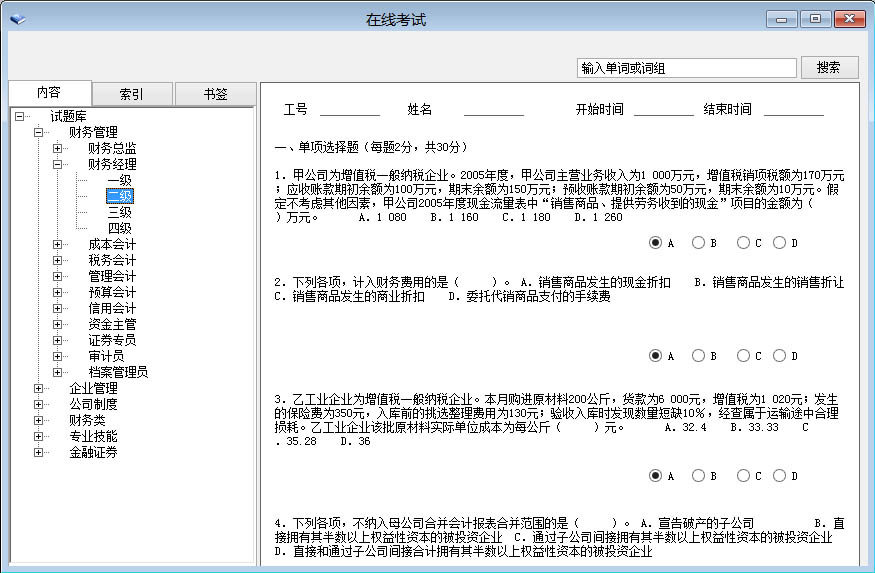This screenshot has width=875, height=573.
Task: Click the search word input field
Action: [x=686, y=68]
